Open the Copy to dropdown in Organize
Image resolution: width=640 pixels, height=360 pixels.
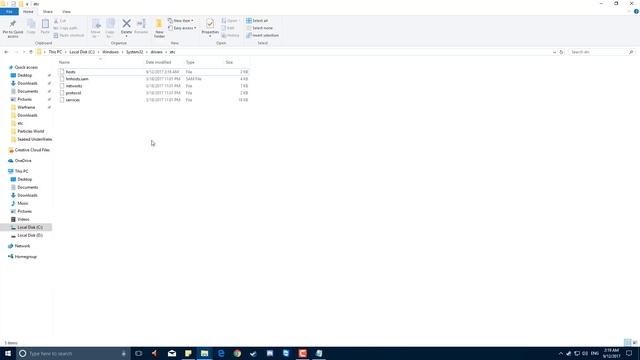pyautogui.click(x=110, y=29)
